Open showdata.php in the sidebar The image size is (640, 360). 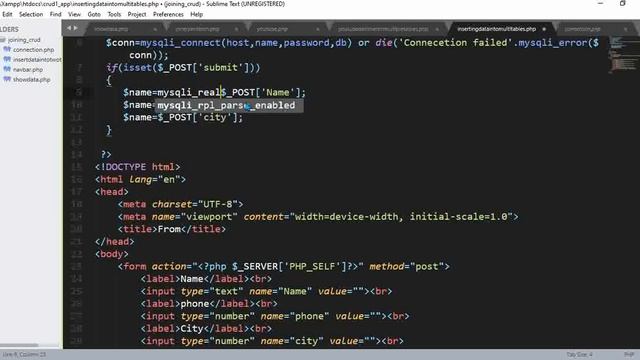tap(31, 80)
